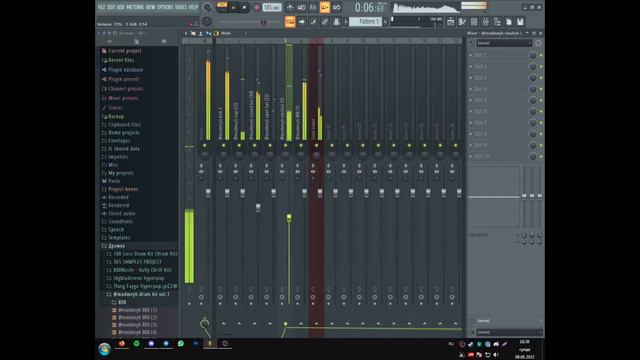Image resolution: width=640 pixels, height=360 pixels.
Task: Mute the red highlighted mixer track LED
Action: coord(316,146)
